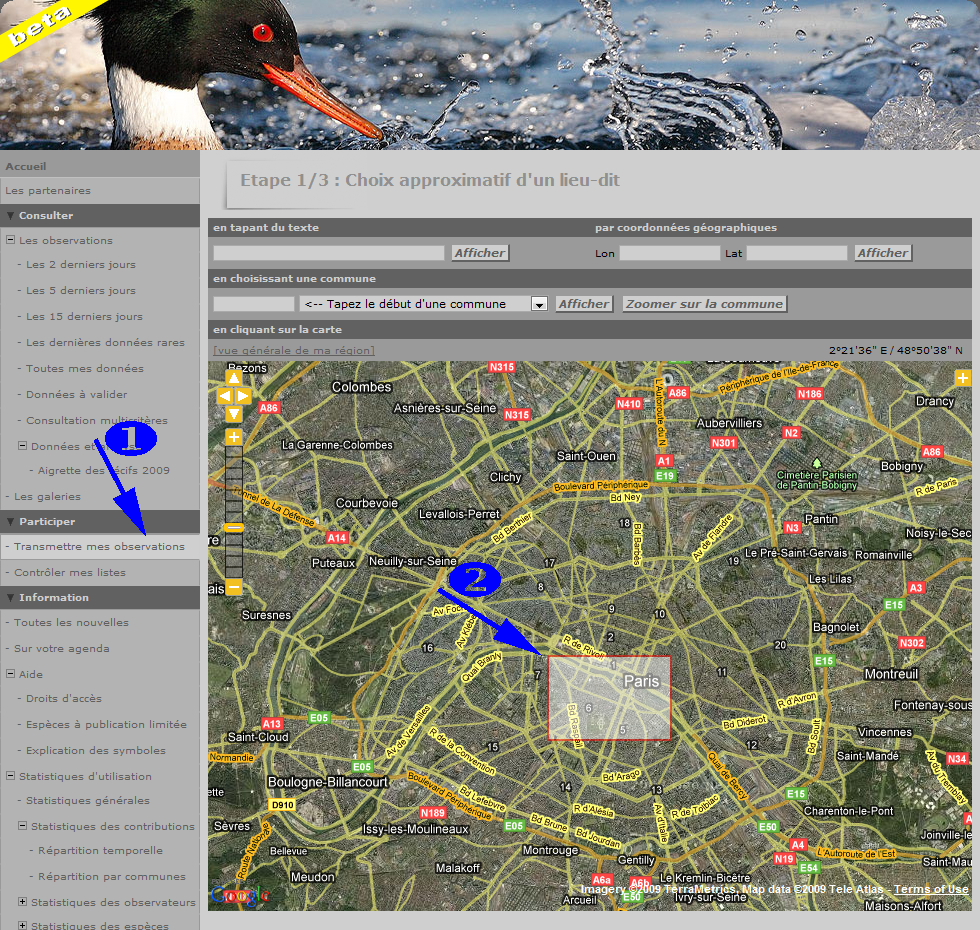The image size is (980, 930).
Task: Open Consultation multicritères
Action: click(97, 421)
